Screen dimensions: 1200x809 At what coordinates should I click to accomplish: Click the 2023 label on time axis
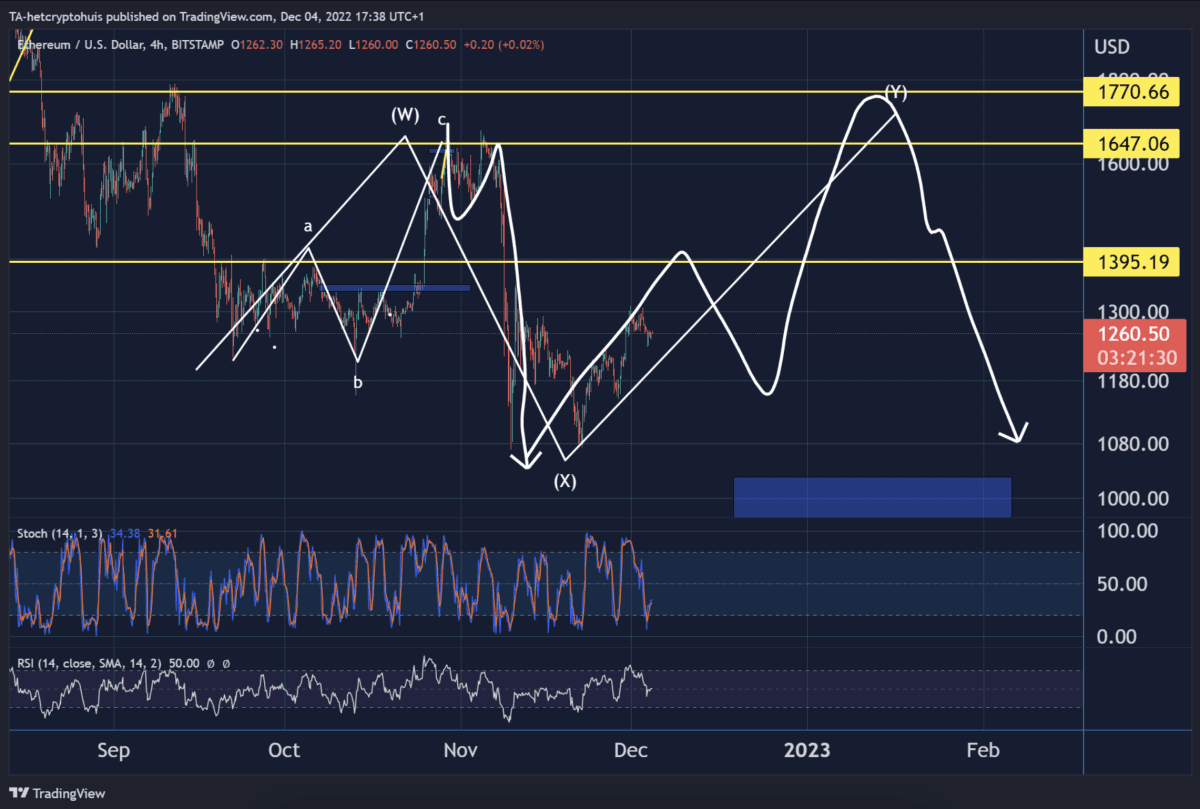pos(808,750)
